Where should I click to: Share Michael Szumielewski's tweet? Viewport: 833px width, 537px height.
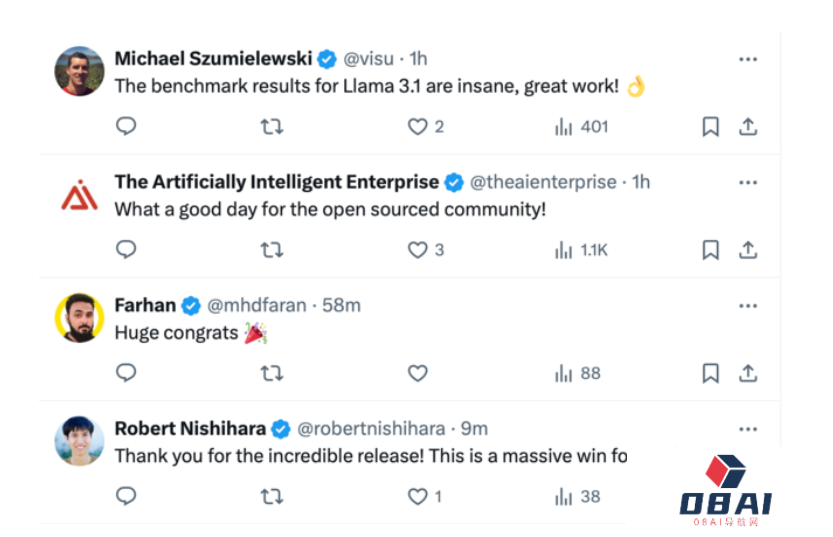click(x=747, y=127)
